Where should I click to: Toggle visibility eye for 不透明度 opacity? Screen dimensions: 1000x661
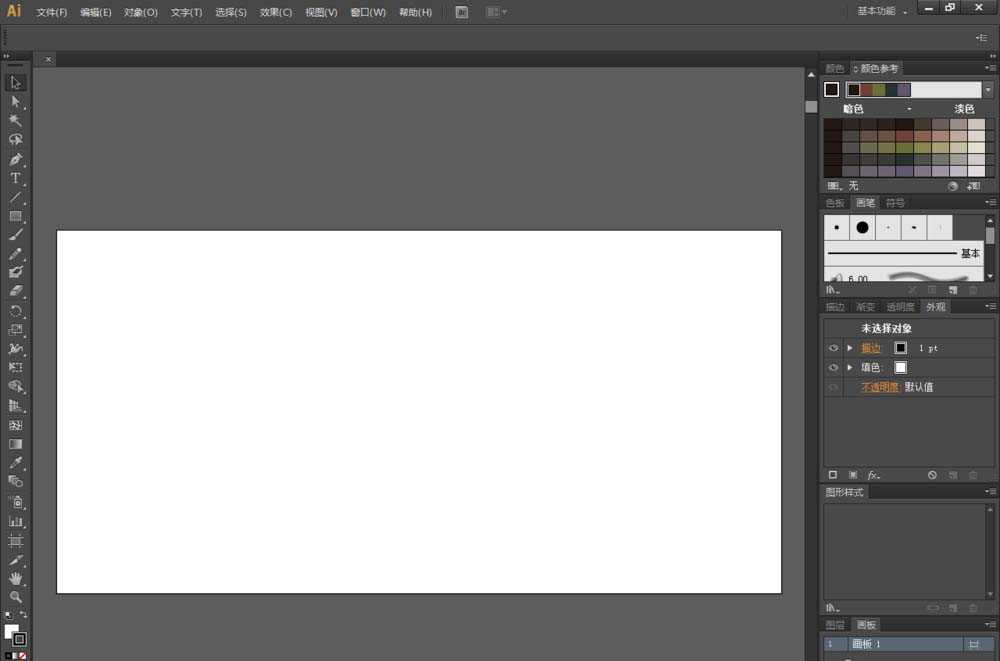coord(833,387)
